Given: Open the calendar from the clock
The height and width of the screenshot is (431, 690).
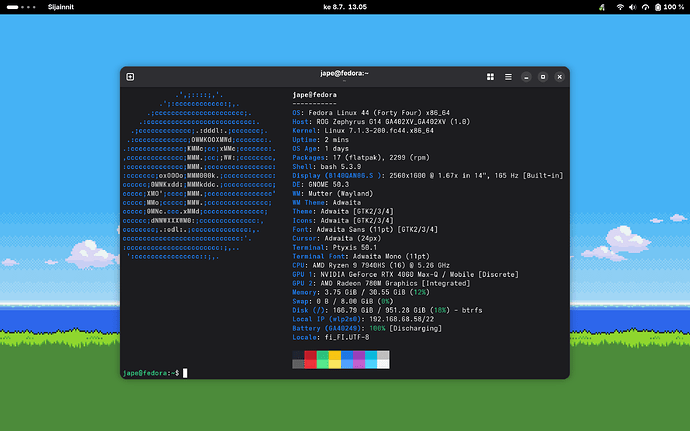Looking at the screenshot, I should 345,7.
